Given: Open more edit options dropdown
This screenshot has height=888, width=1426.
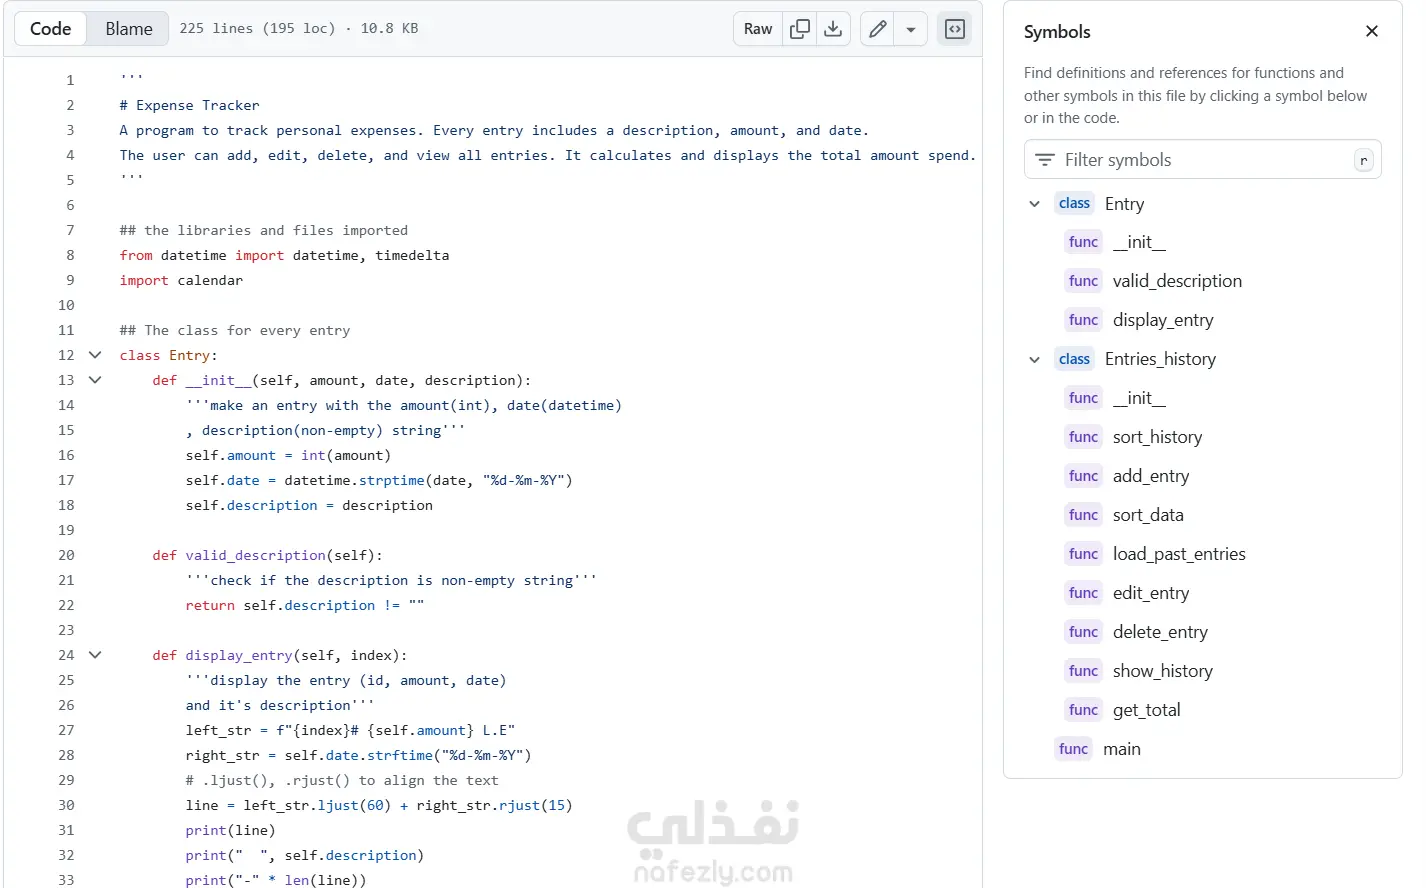Looking at the screenshot, I should tap(911, 29).
